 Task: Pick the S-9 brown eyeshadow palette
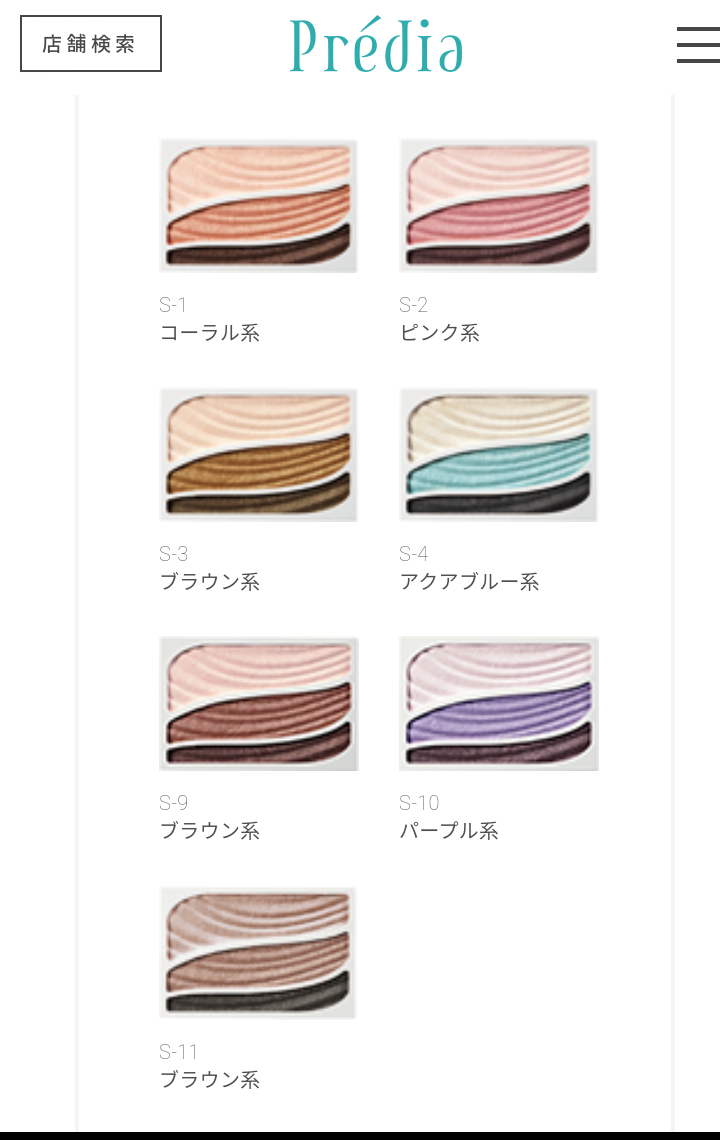pyautogui.click(x=259, y=704)
